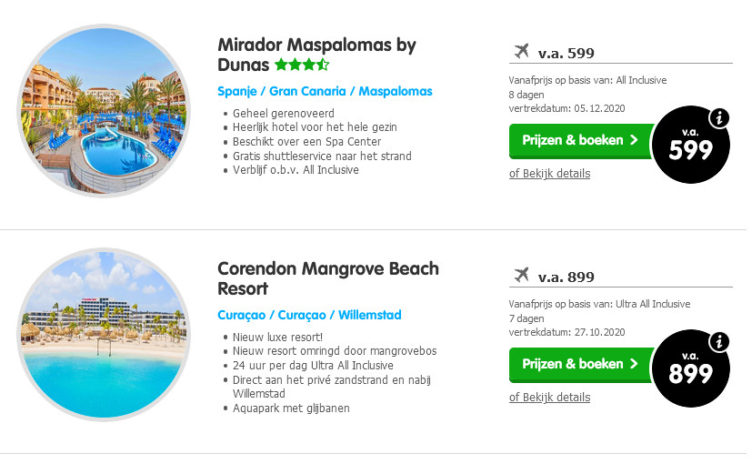Select the black 599 price circle
The image size is (752, 464).
(x=691, y=149)
